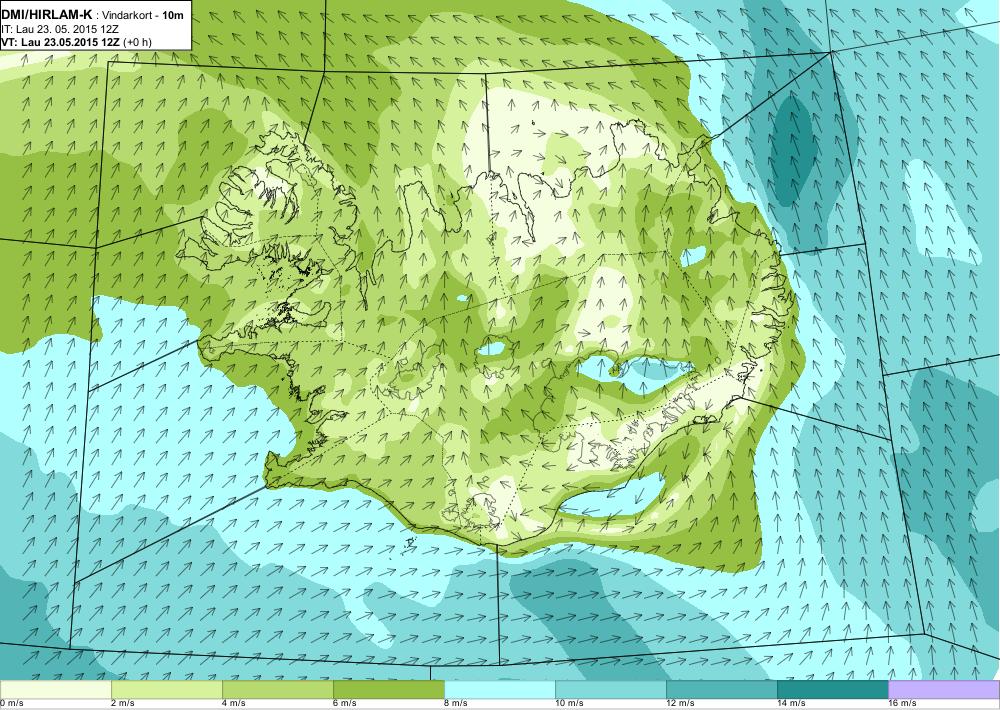Click the DMI/HIRLAM-K title text
1000x710 pixels.
47,15
